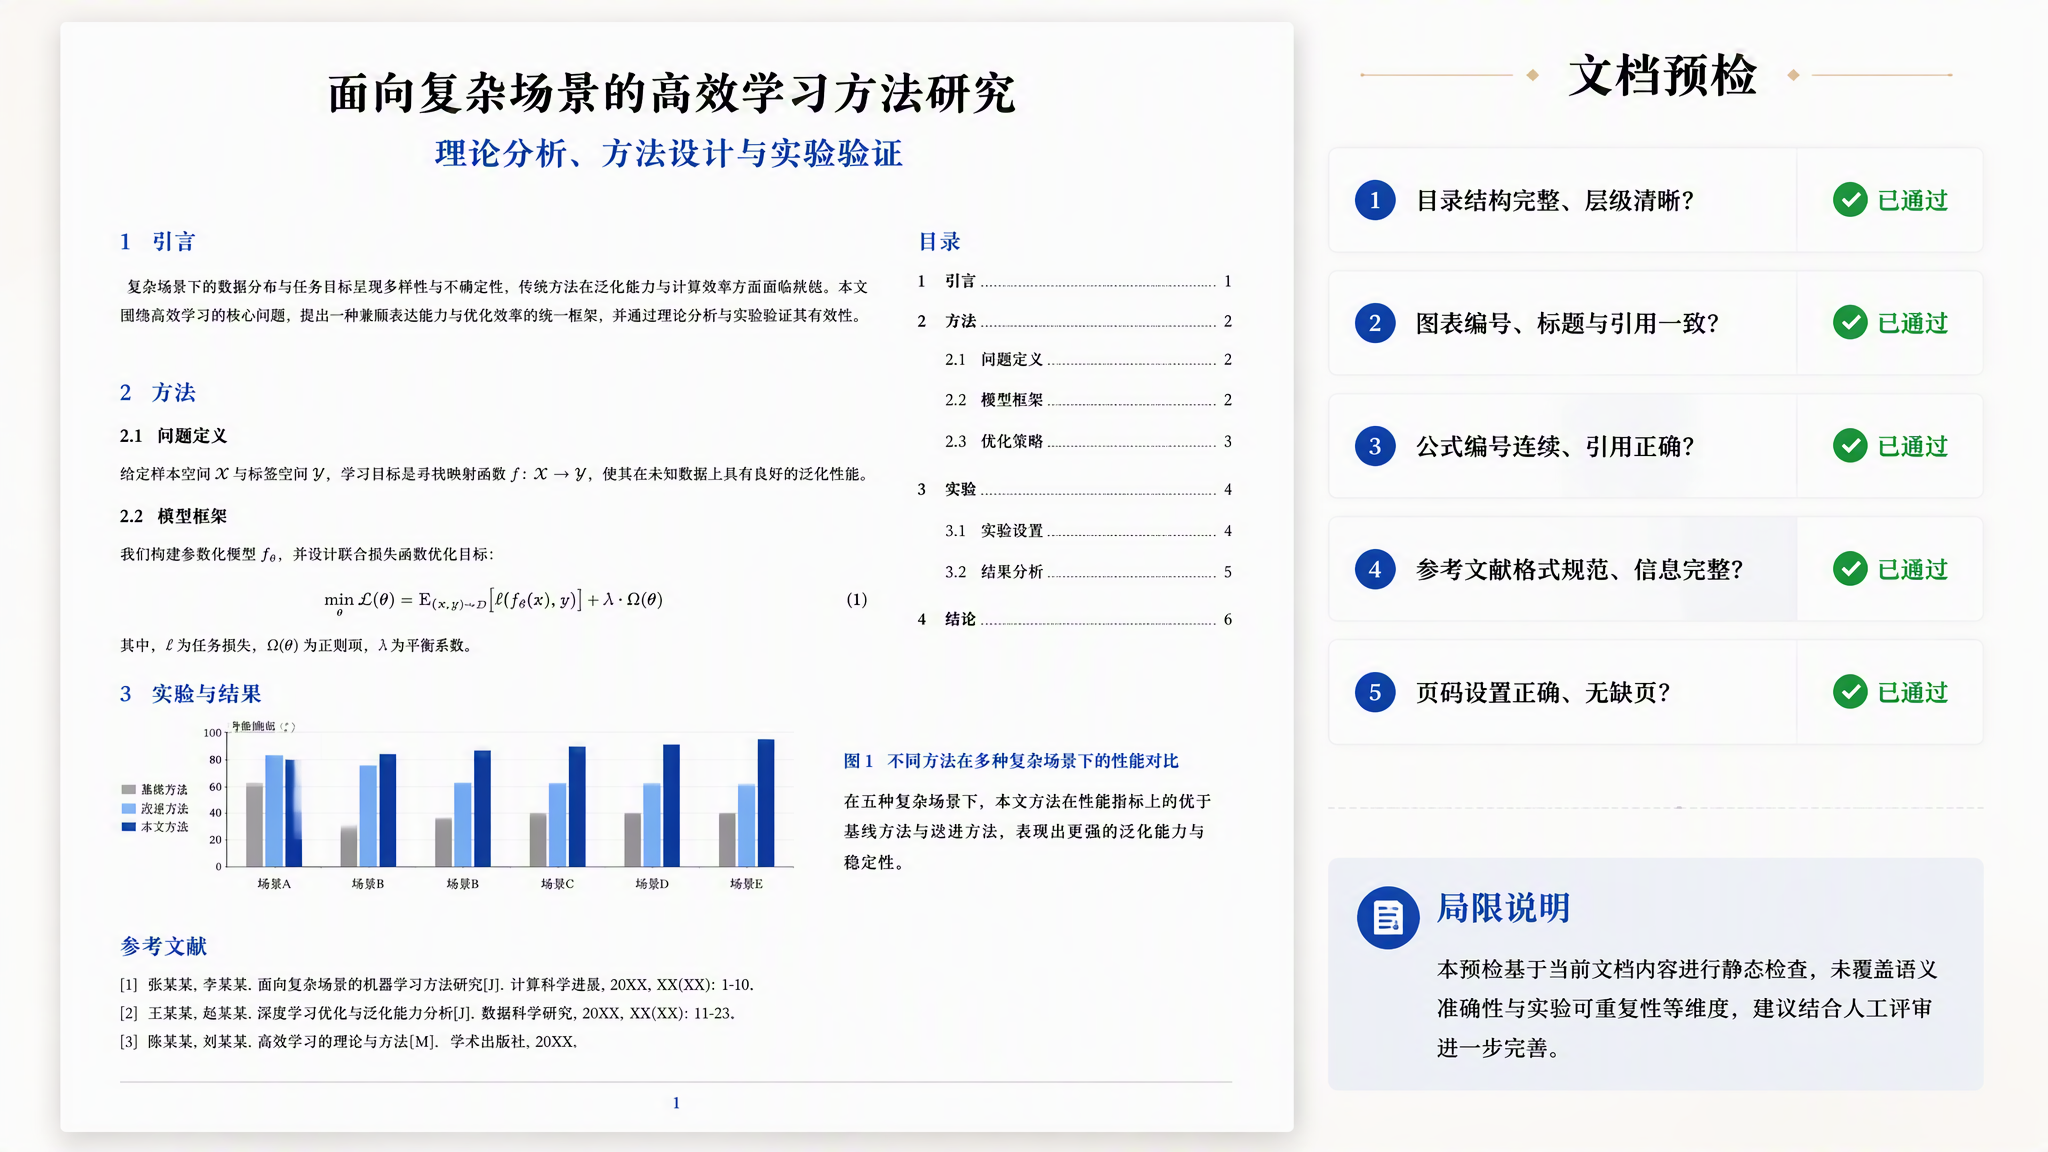The image size is (2048, 1152).
Task: Click 已通过 status for 图表编号
Action: 1913,324
